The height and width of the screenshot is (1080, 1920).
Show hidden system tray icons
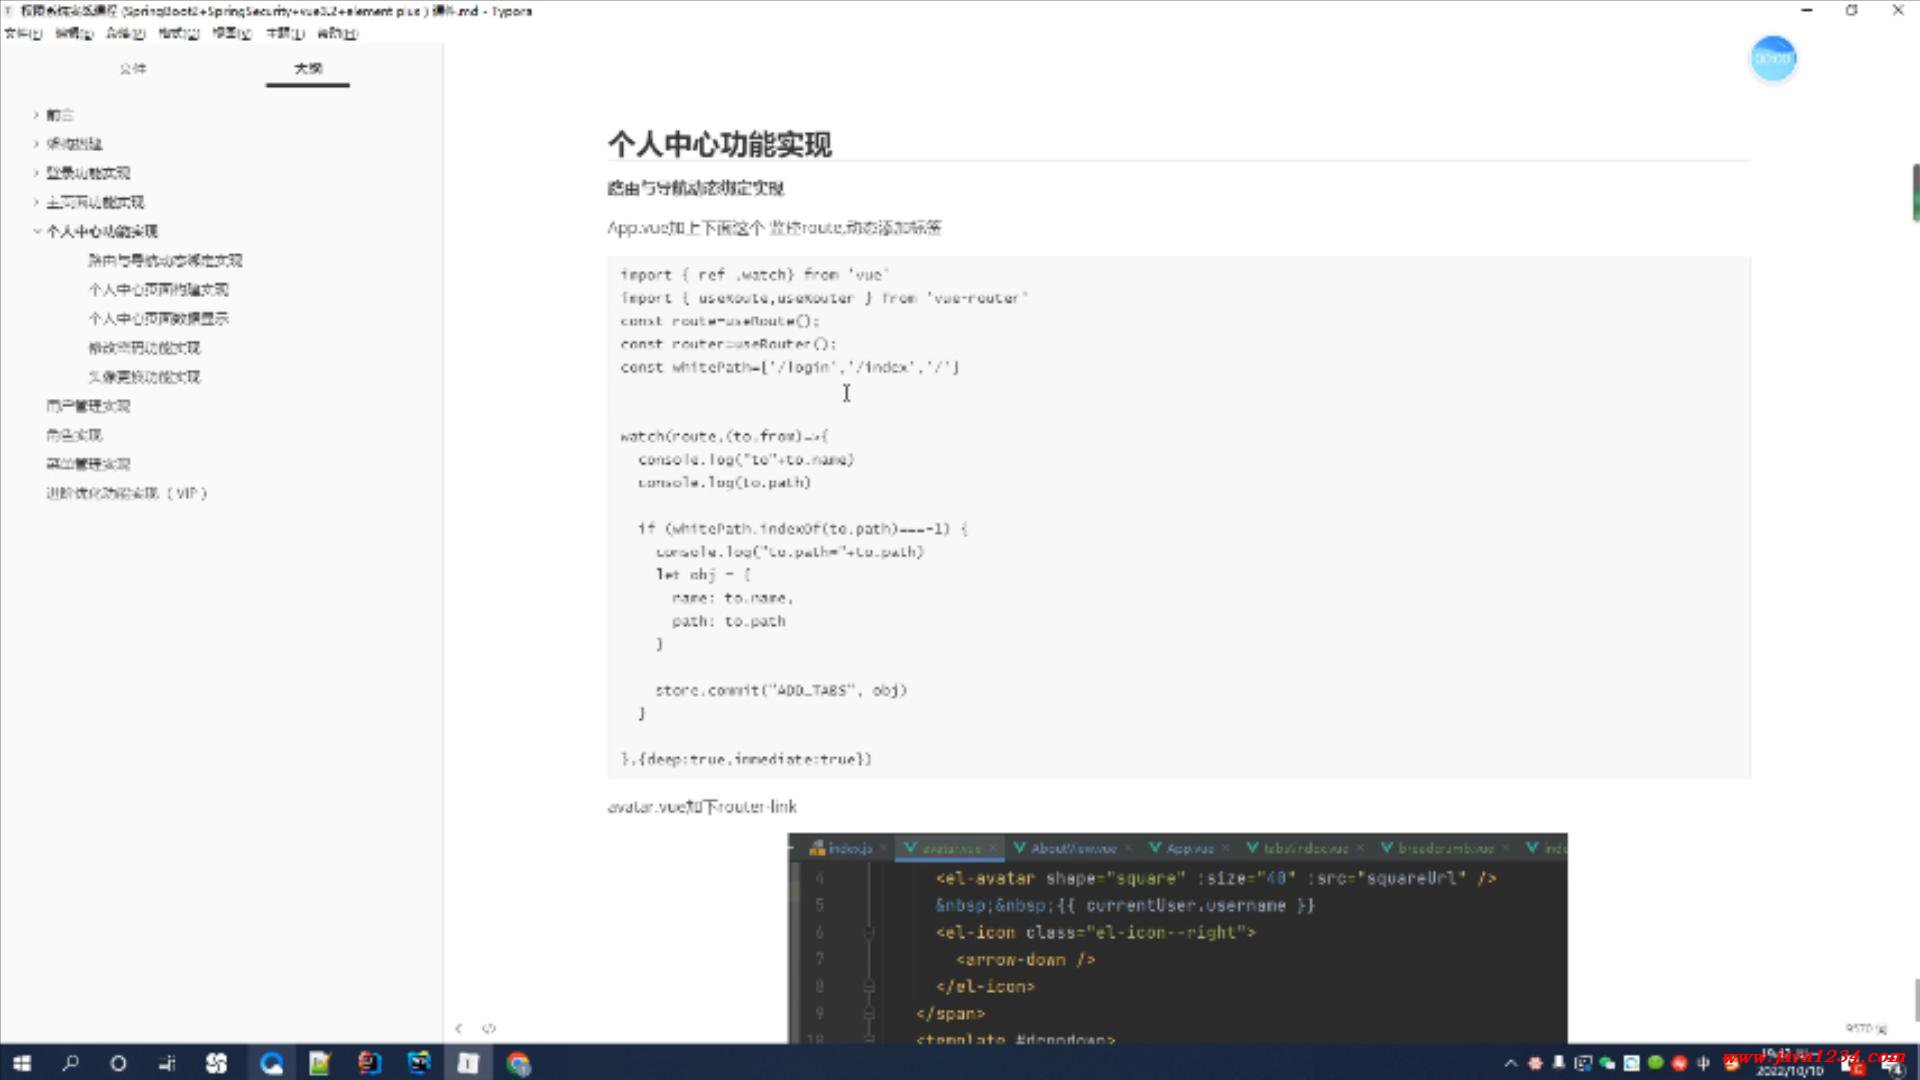[1510, 1063]
